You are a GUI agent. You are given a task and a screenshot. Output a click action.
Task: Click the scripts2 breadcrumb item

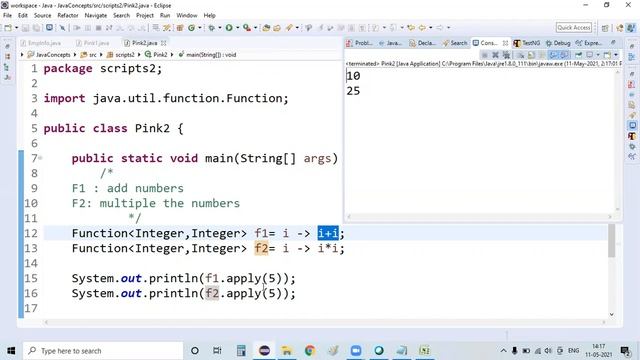(x=120, y=55)
